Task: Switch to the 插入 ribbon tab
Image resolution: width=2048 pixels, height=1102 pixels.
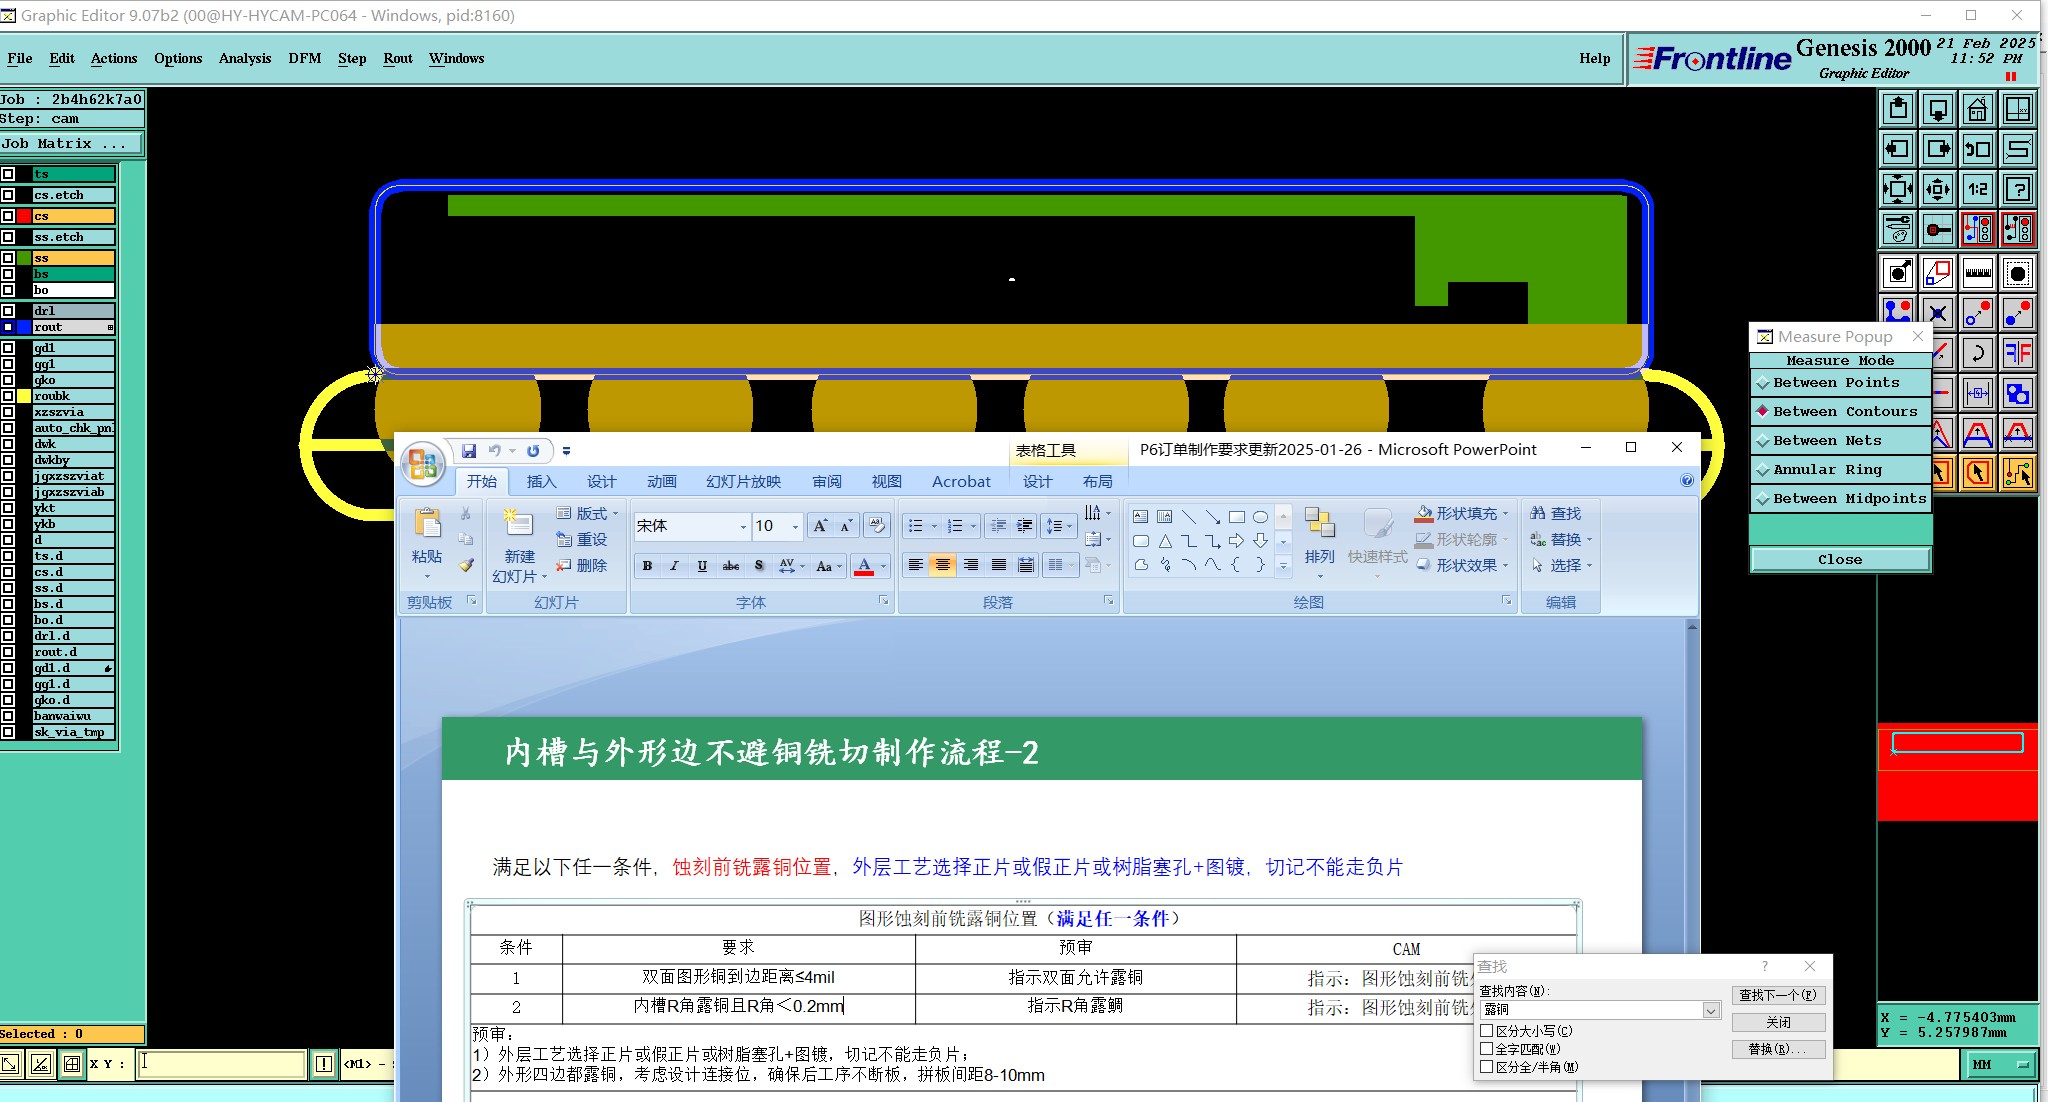Action: (541, 482)
